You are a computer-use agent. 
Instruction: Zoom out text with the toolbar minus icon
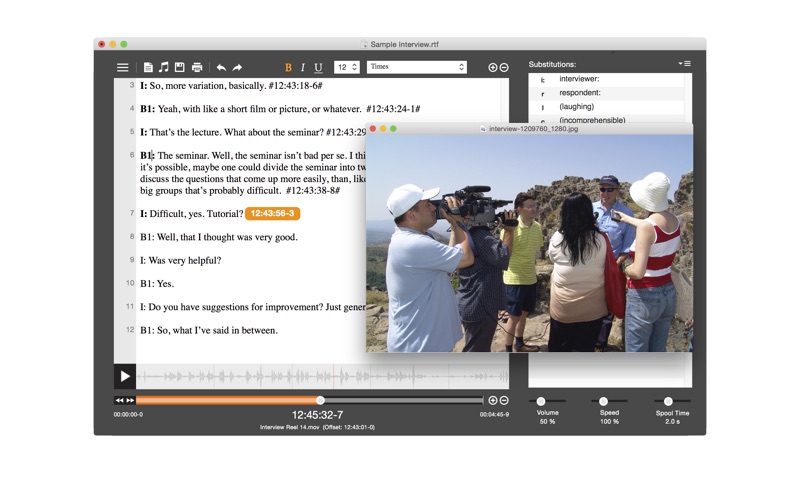[x=504, y=67]
